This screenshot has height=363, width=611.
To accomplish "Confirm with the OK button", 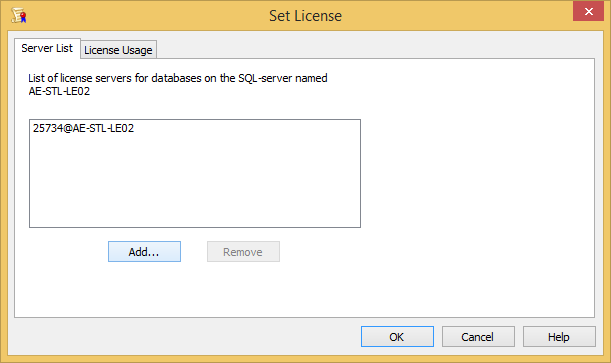I will pos(397,337).
